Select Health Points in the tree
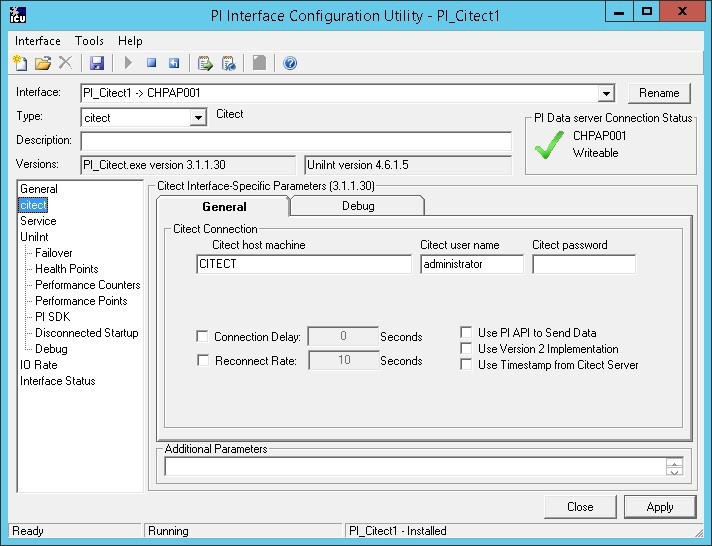Image resolution: width=712 pixels, height=546 pixels. click(67, 269)
